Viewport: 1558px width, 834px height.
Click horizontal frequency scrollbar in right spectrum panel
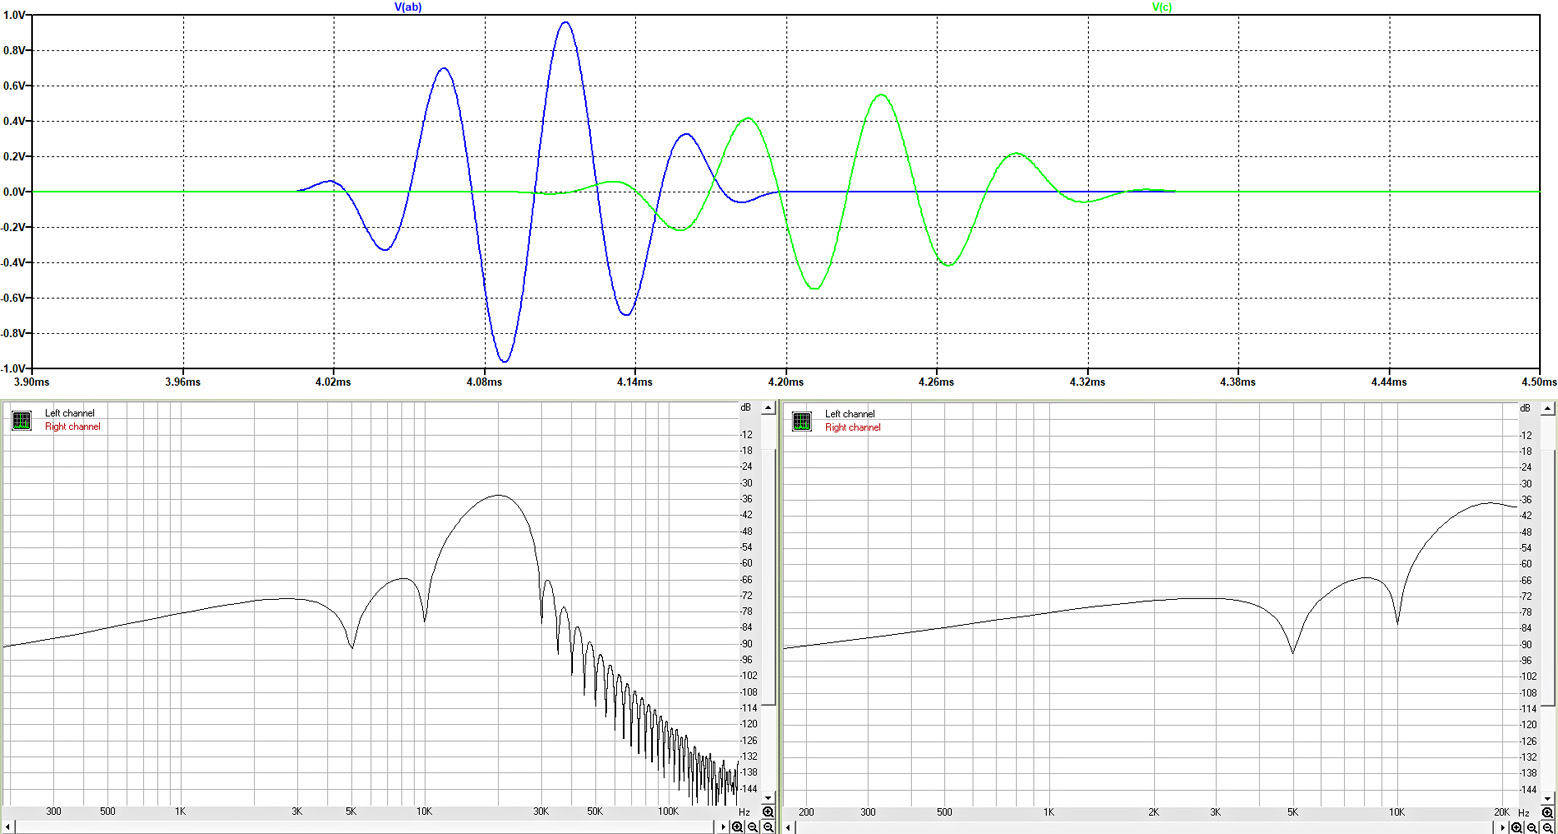[1145, 827]
